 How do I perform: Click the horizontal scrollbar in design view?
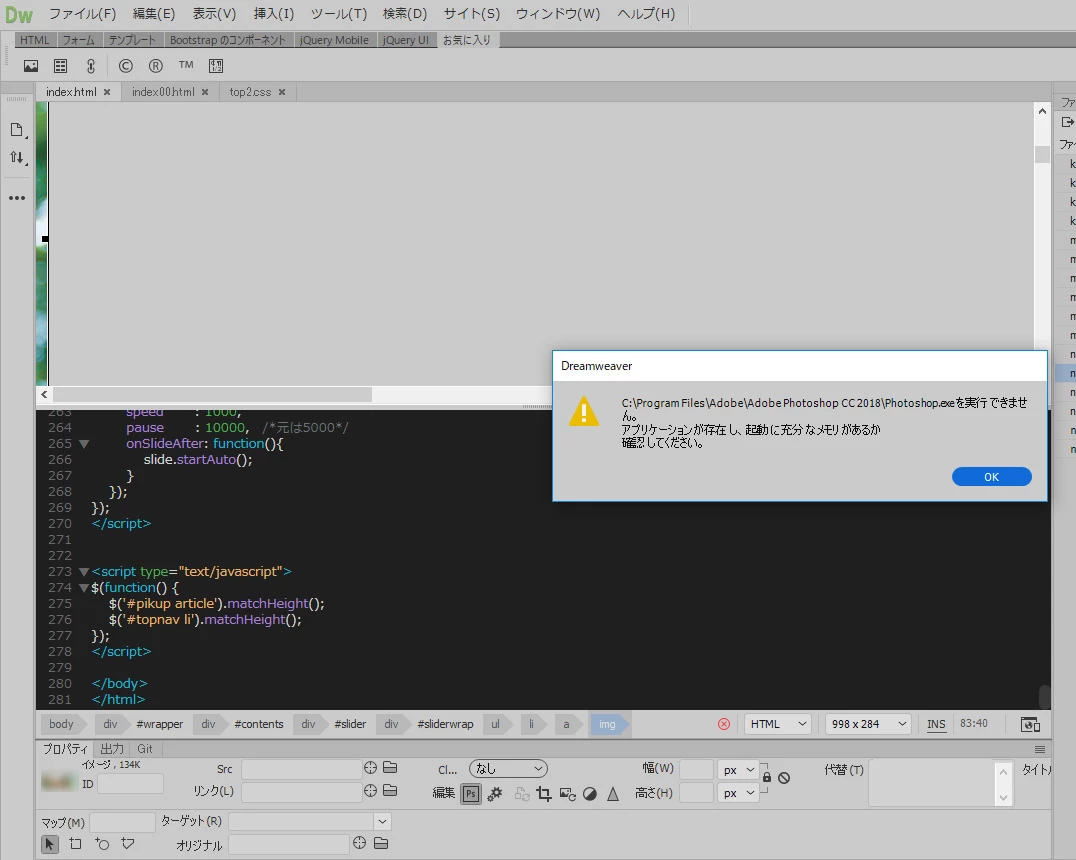coord(213,395)
